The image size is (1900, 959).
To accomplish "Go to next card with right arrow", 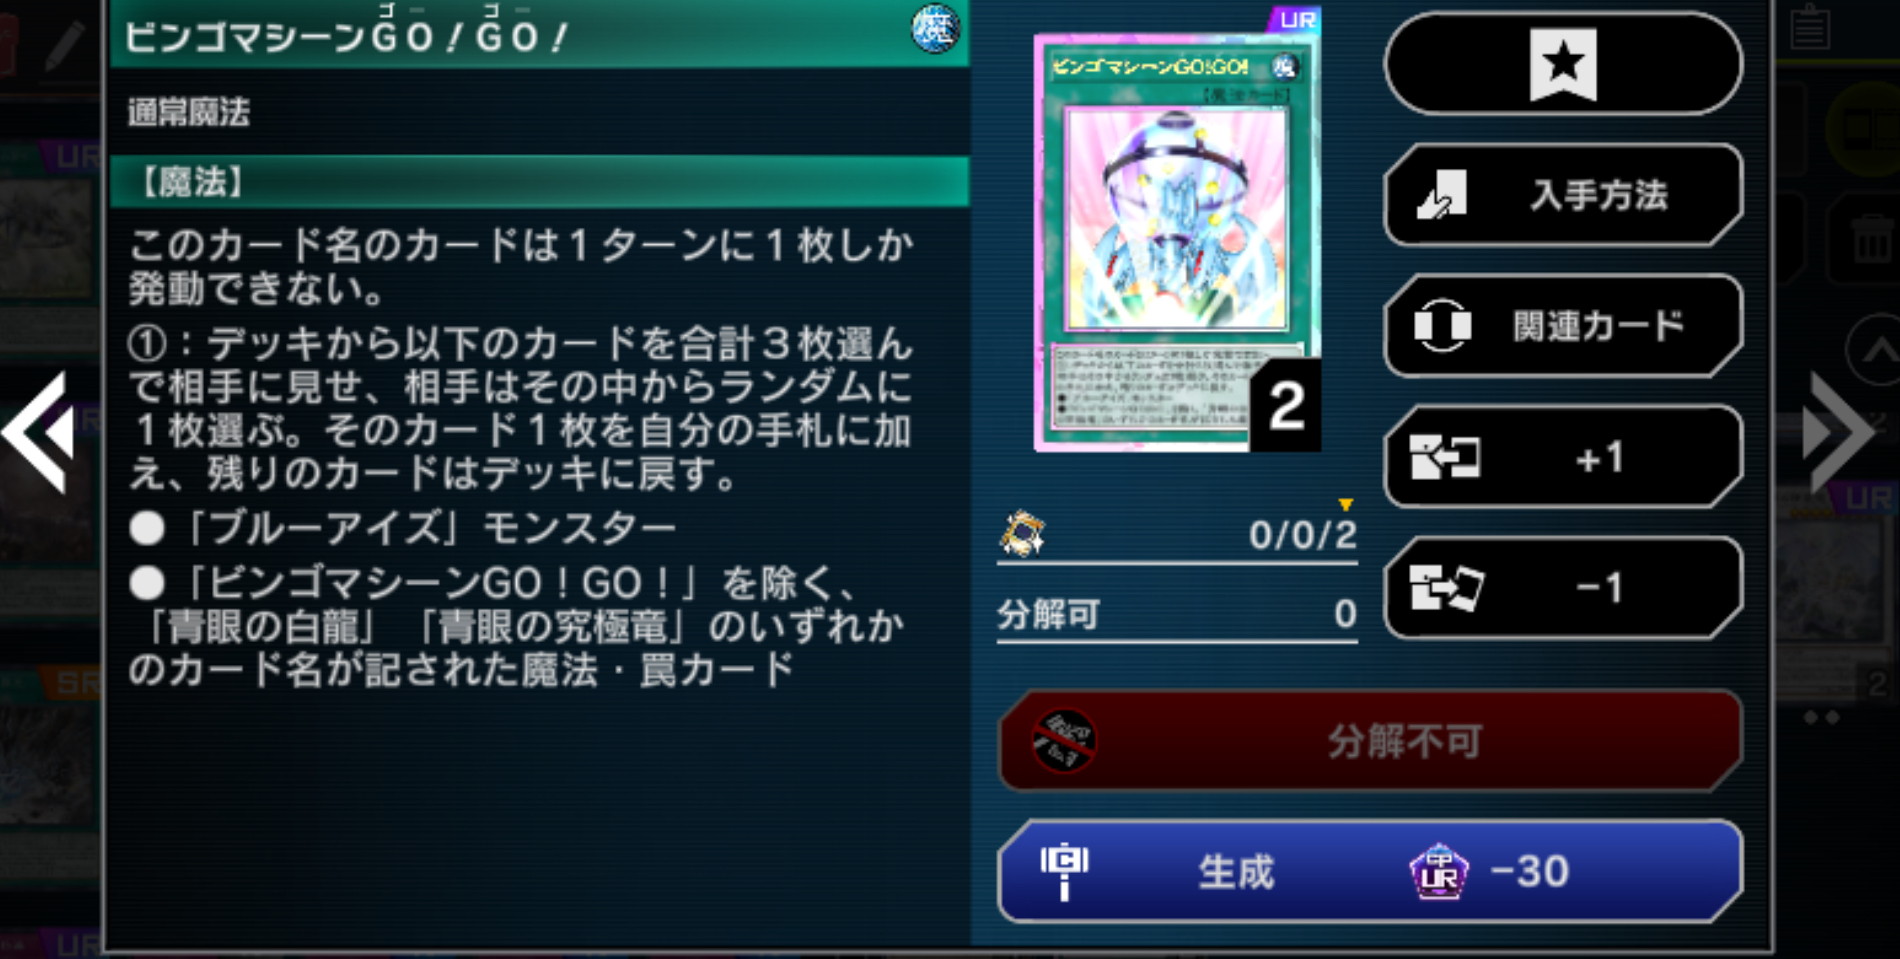I will [x=1838, y=432].
